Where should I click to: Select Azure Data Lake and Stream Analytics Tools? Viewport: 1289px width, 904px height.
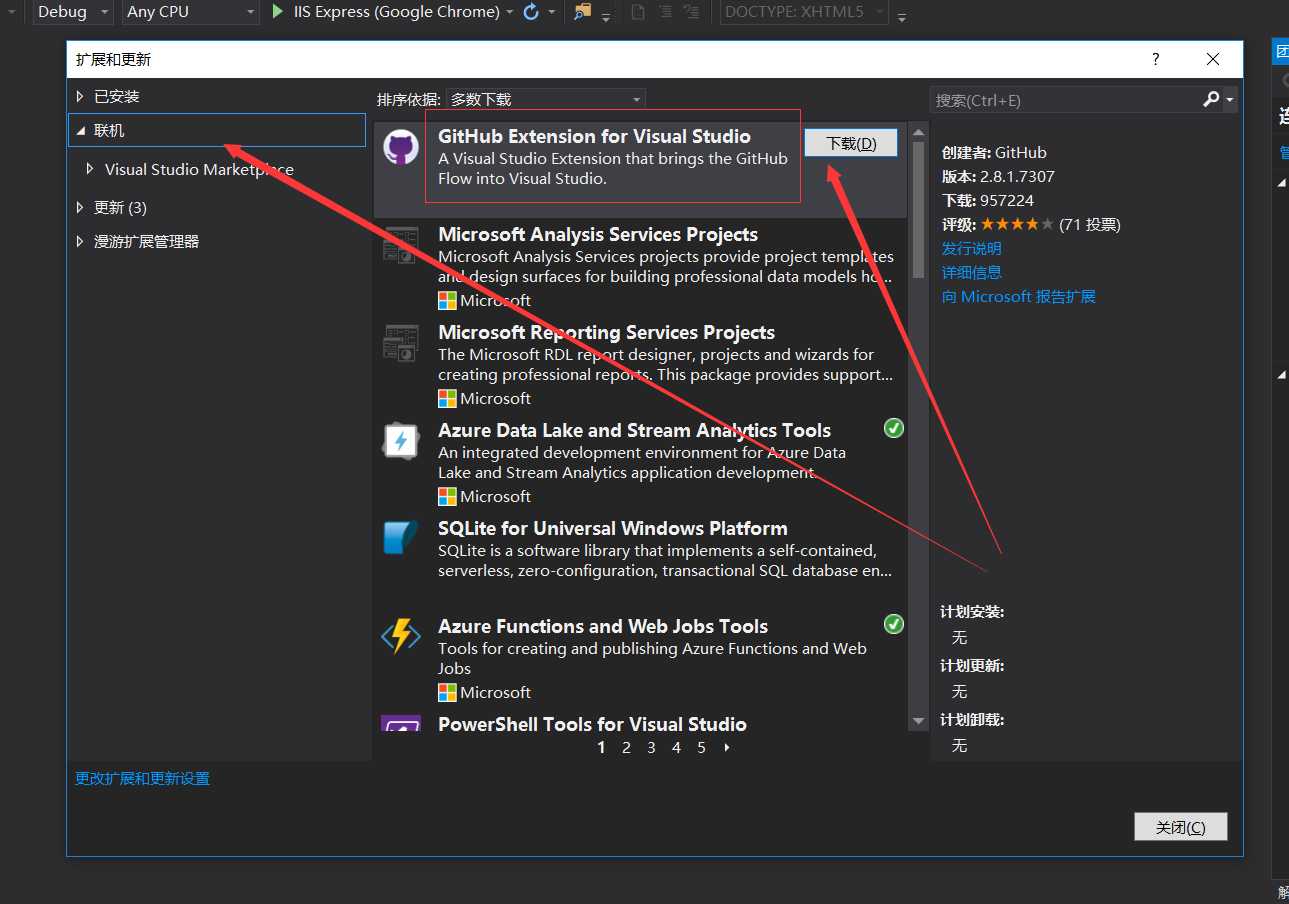640,464
